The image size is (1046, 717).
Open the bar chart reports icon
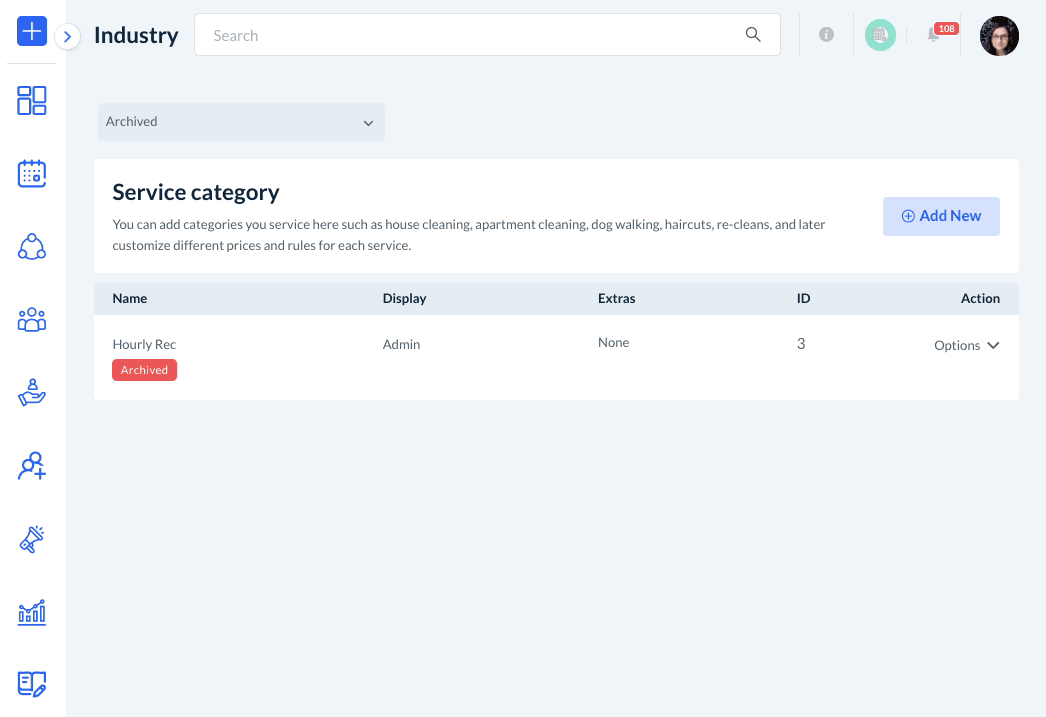click(x=32, y=612)
